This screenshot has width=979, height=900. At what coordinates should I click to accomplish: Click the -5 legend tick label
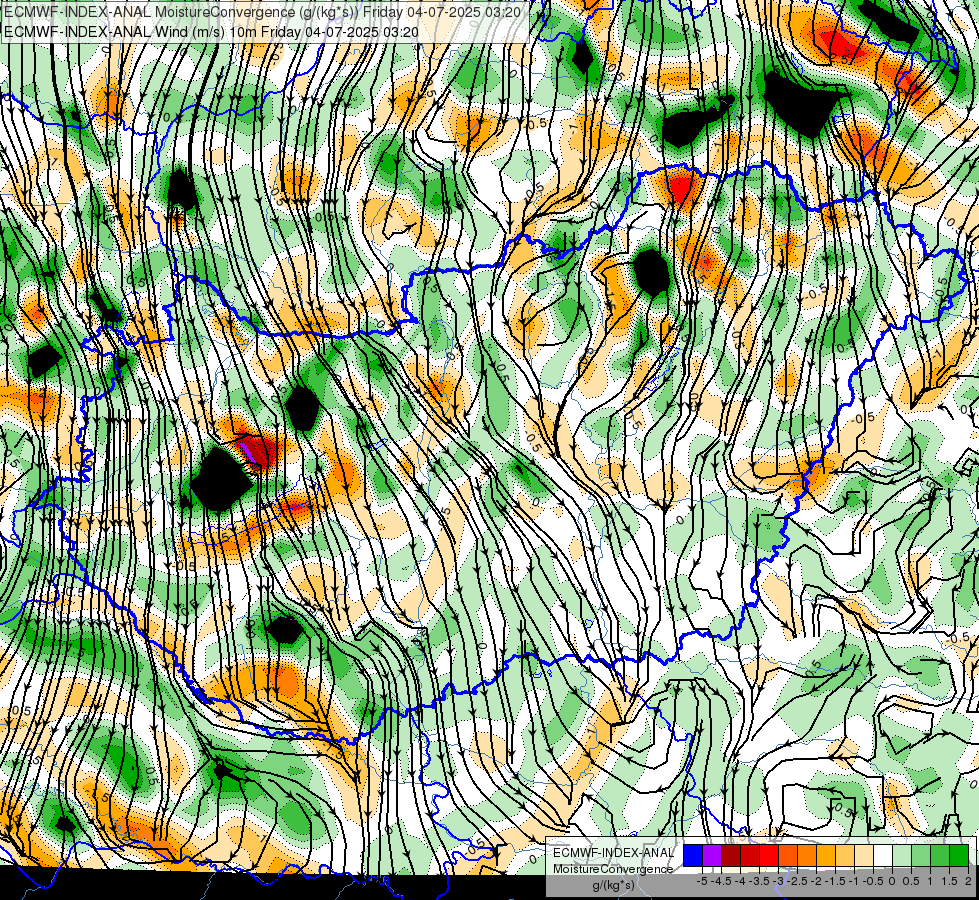[x=702, y=881]
